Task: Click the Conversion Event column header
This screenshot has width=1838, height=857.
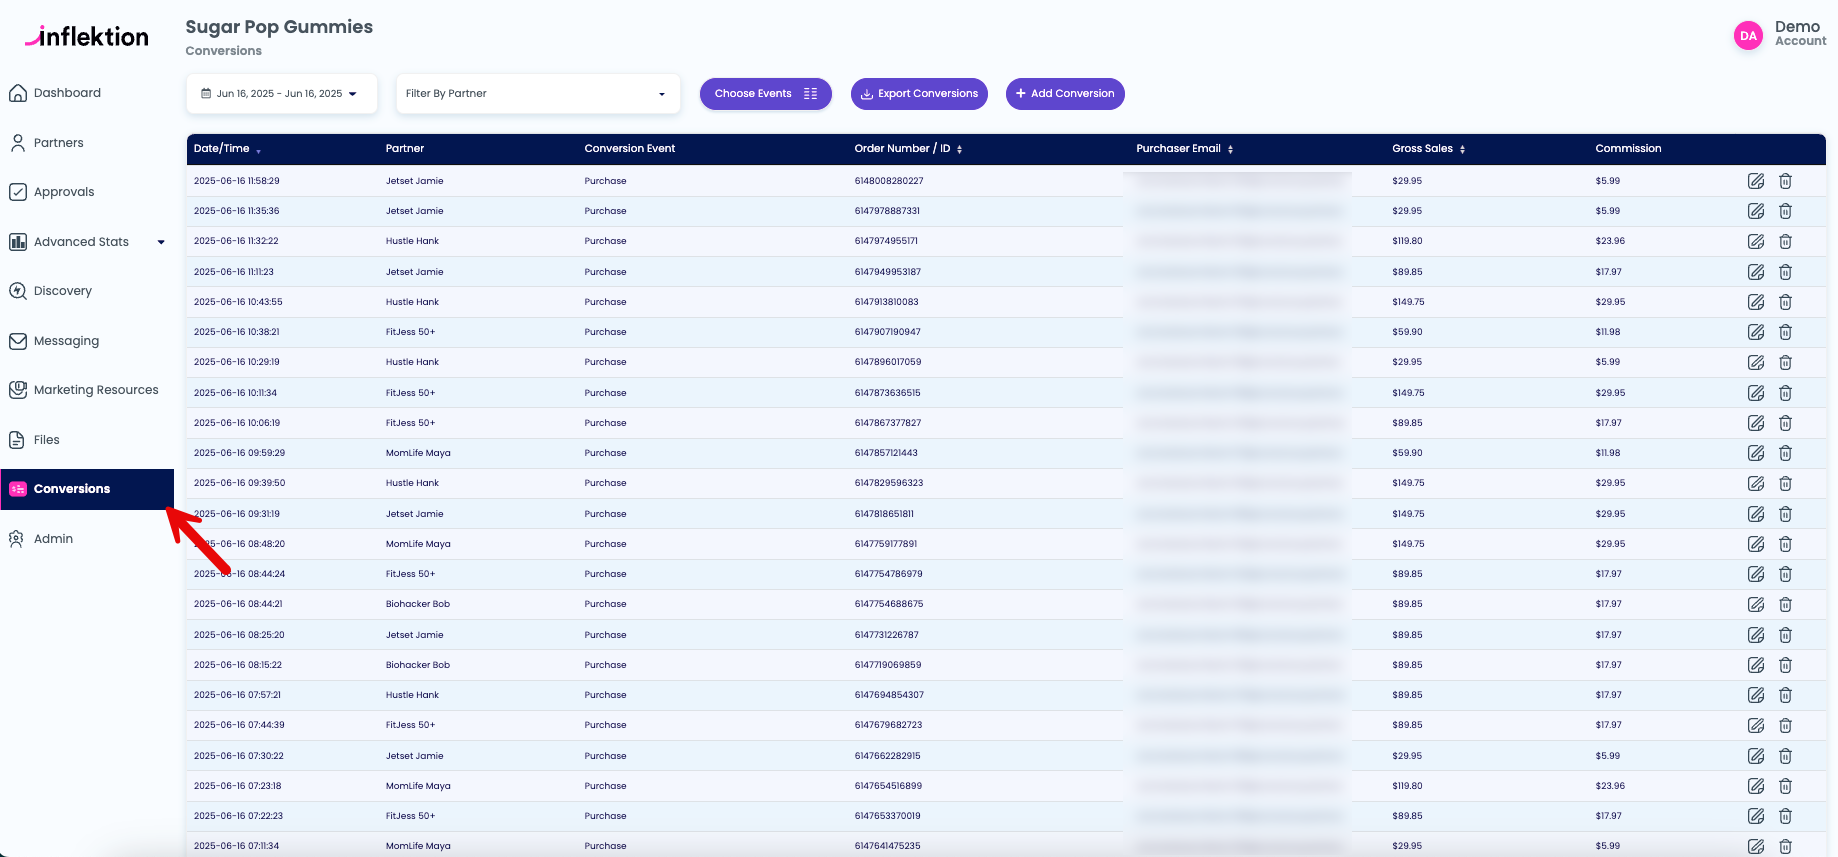Action: [x=630, y=149]
